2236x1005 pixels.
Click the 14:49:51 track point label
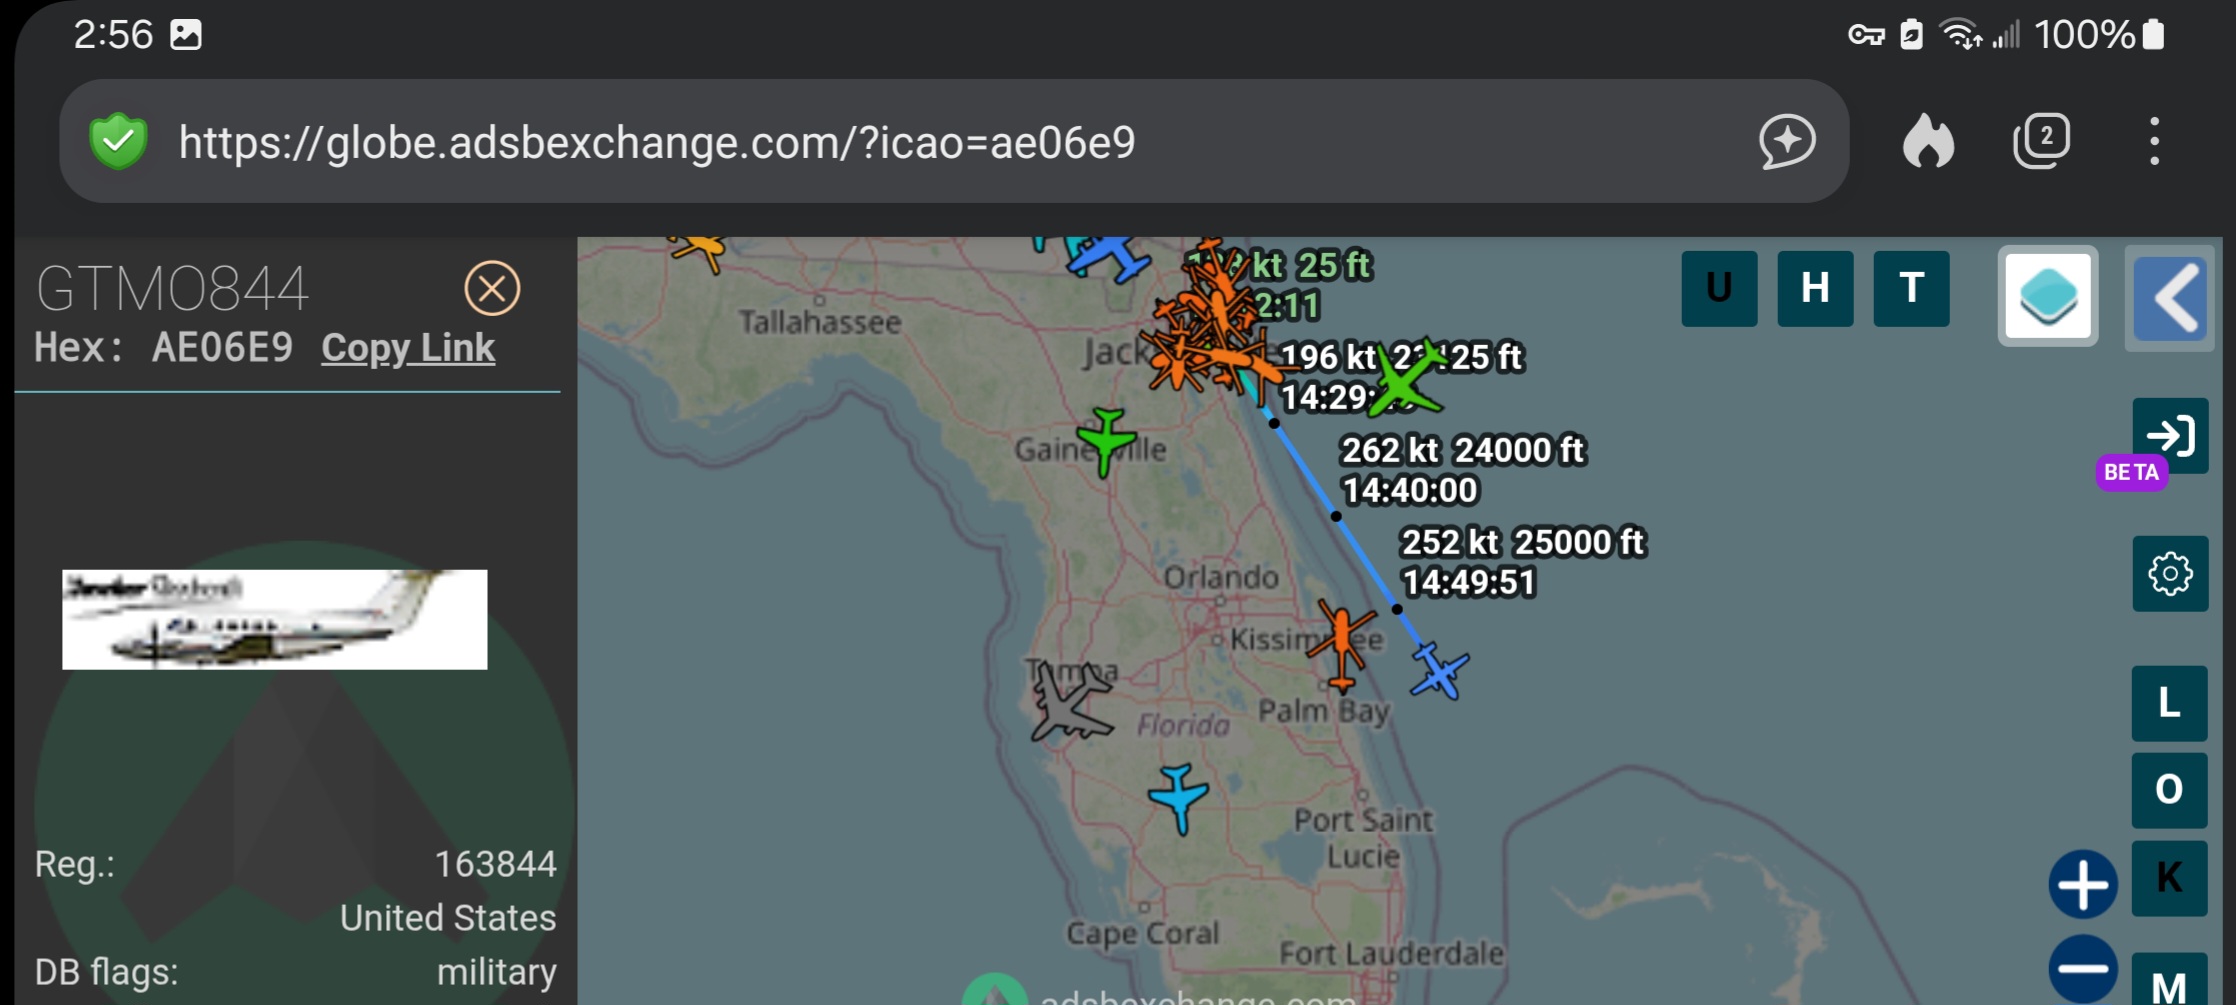tap(1468, 583)
